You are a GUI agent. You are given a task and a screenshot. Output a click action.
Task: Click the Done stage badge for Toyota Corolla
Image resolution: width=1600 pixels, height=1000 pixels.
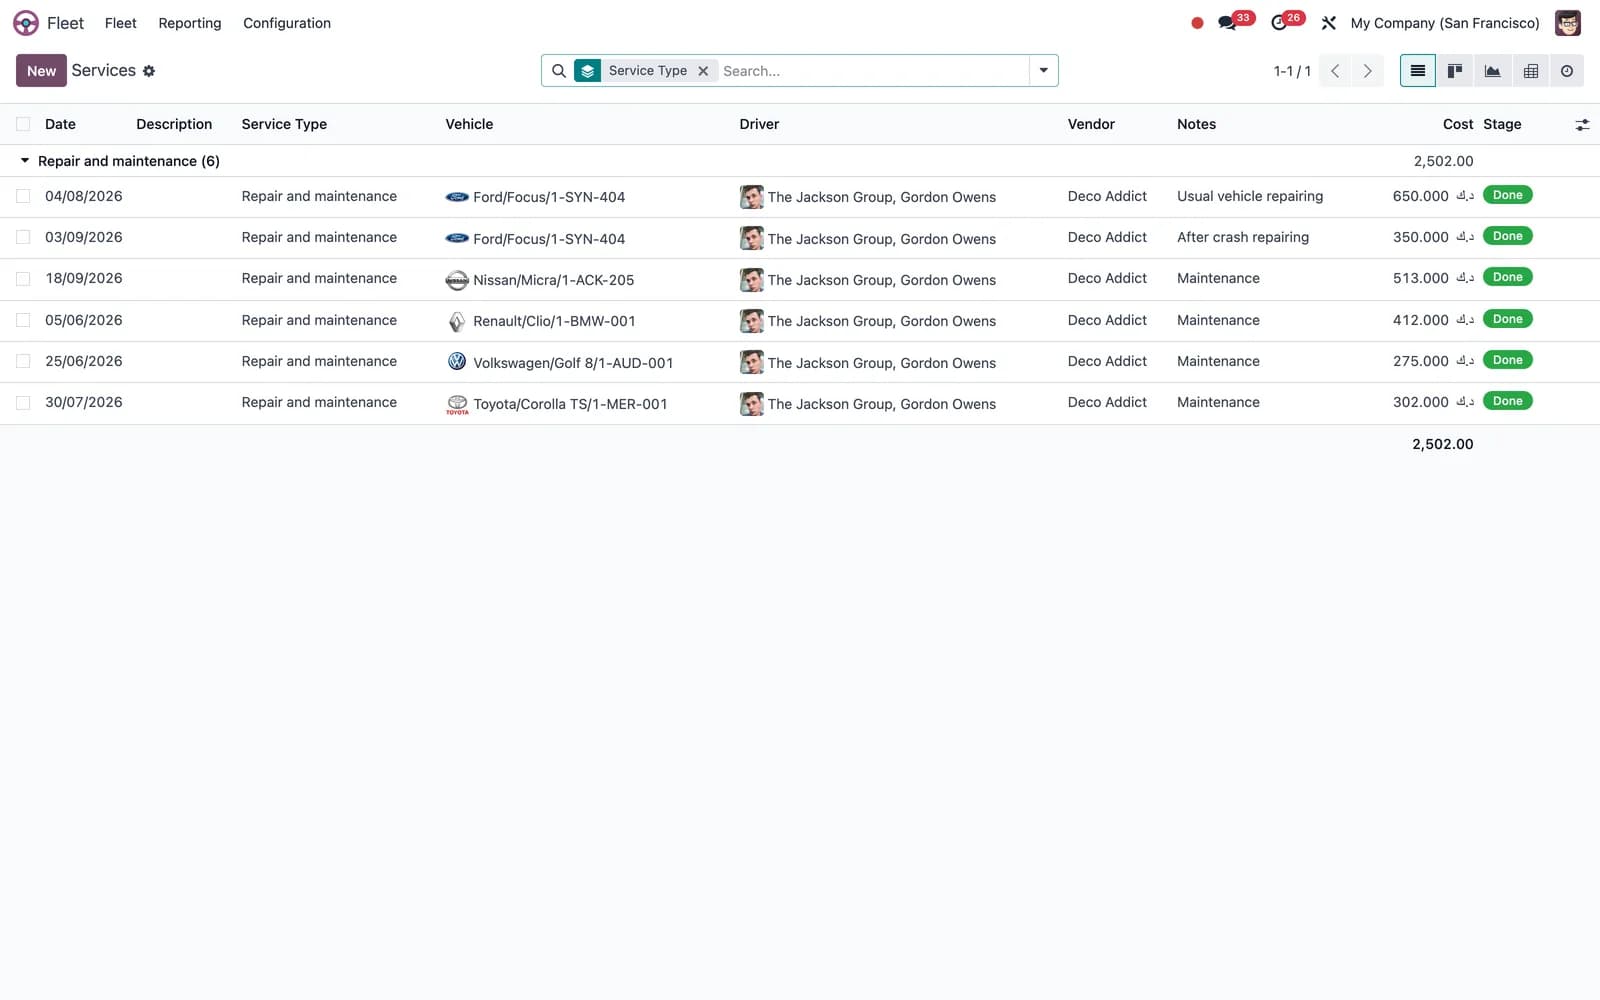(1507, 401)
